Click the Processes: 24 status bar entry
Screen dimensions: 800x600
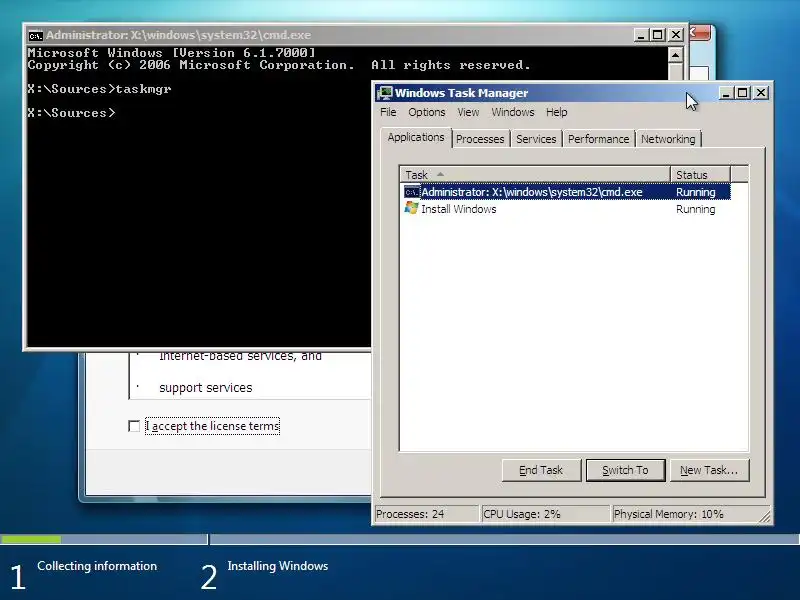pos(426,514)
